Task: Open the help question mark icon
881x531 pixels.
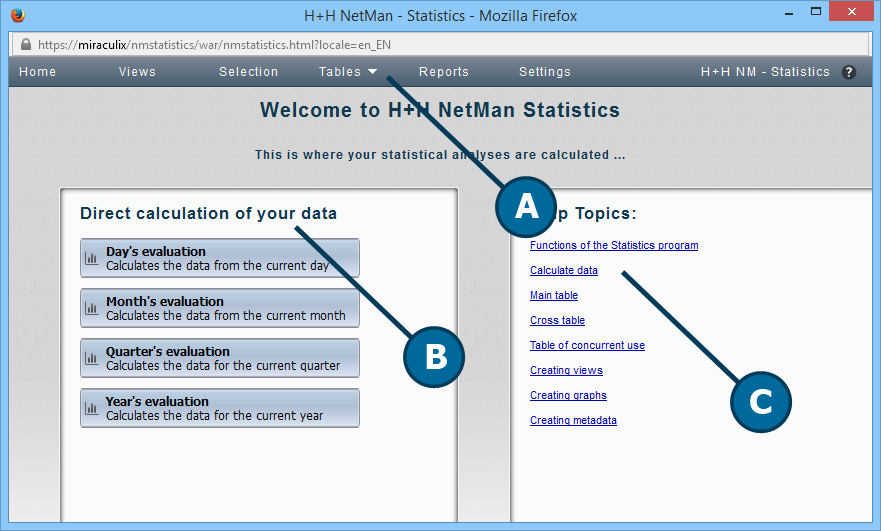Action: pos(848,72)
